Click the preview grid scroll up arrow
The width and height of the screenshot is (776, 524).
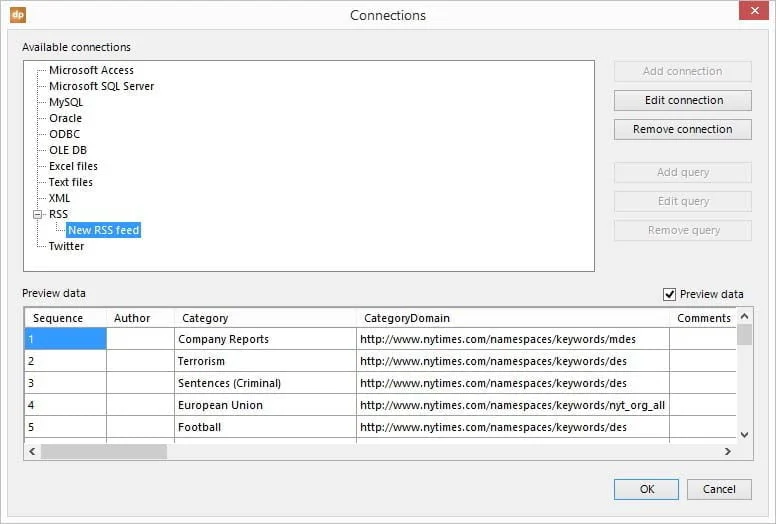pos(744,316)
